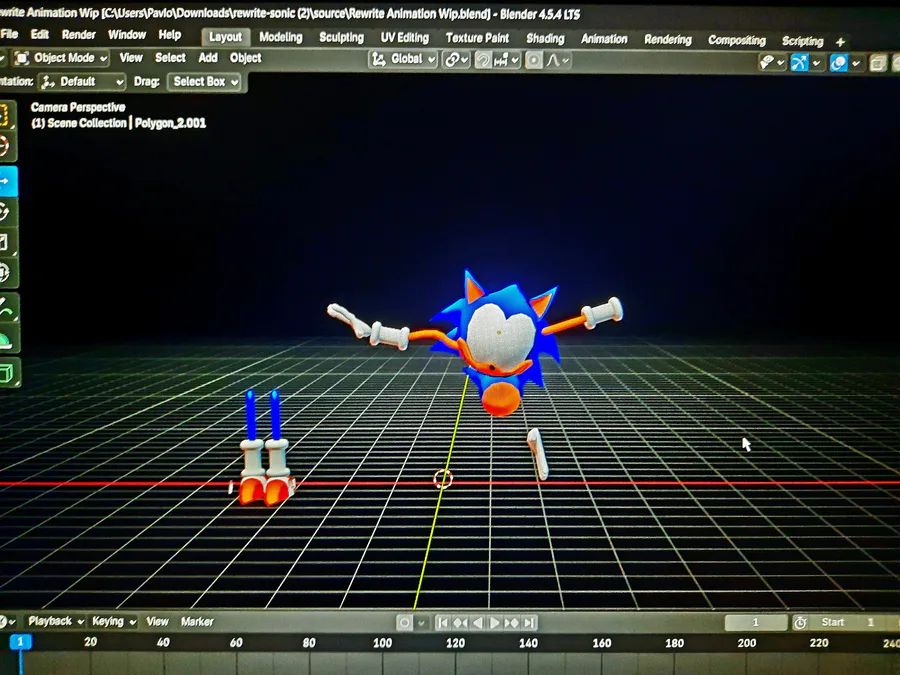
Task: Play the animation in reverse
Action: (x=477, y=623)
